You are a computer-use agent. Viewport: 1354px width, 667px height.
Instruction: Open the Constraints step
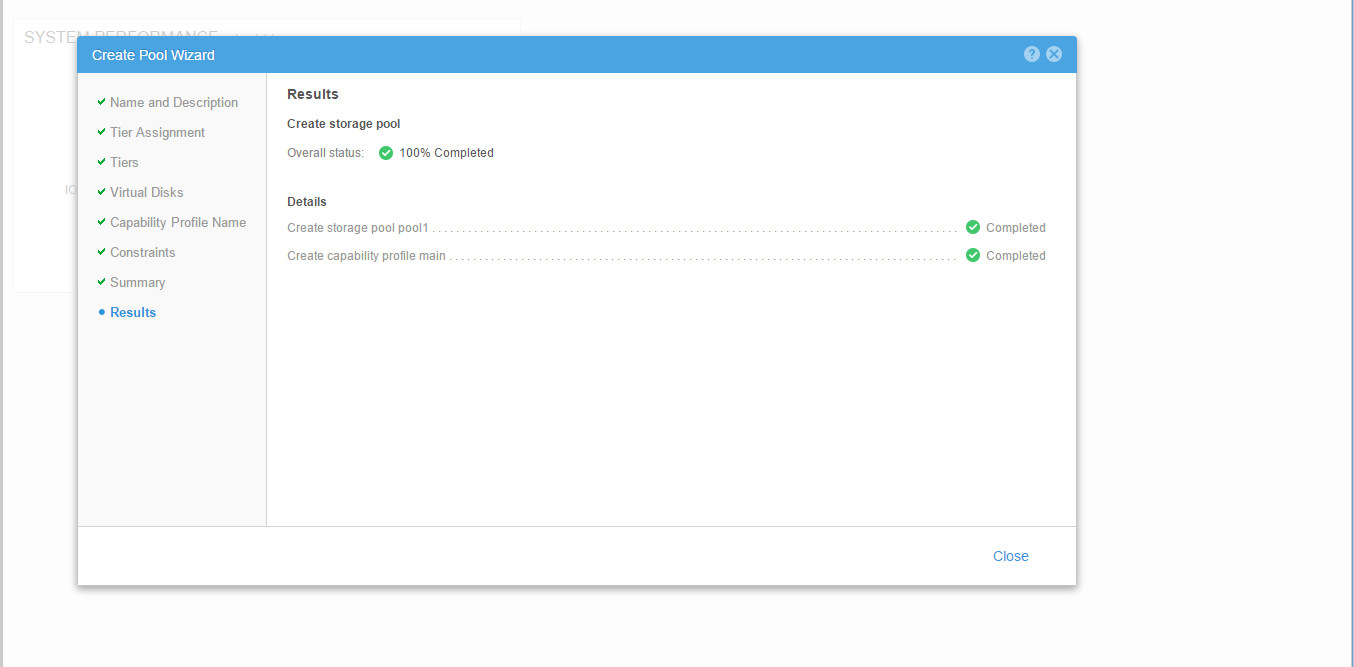143,252
